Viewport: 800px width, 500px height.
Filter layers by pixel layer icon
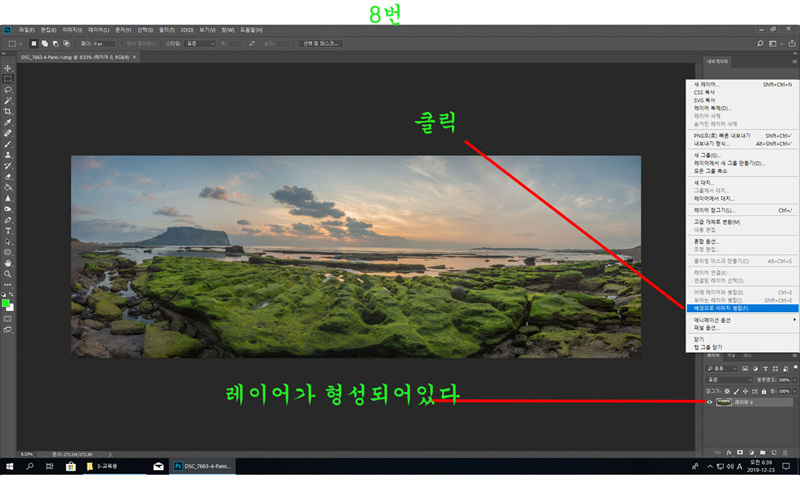745,368
